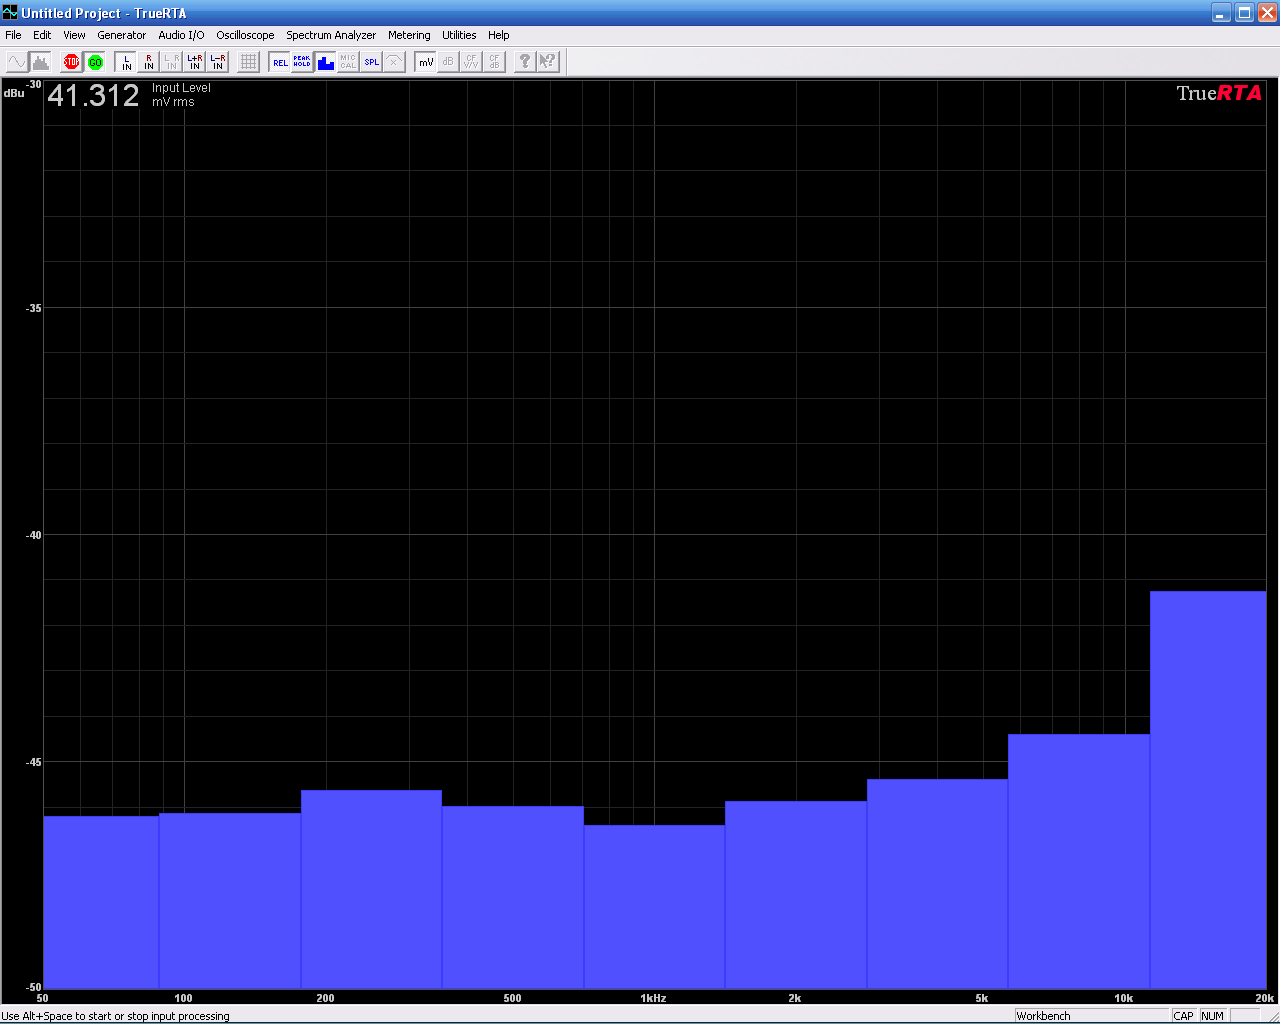Click the 41.312 input level readout

[93, 96]
